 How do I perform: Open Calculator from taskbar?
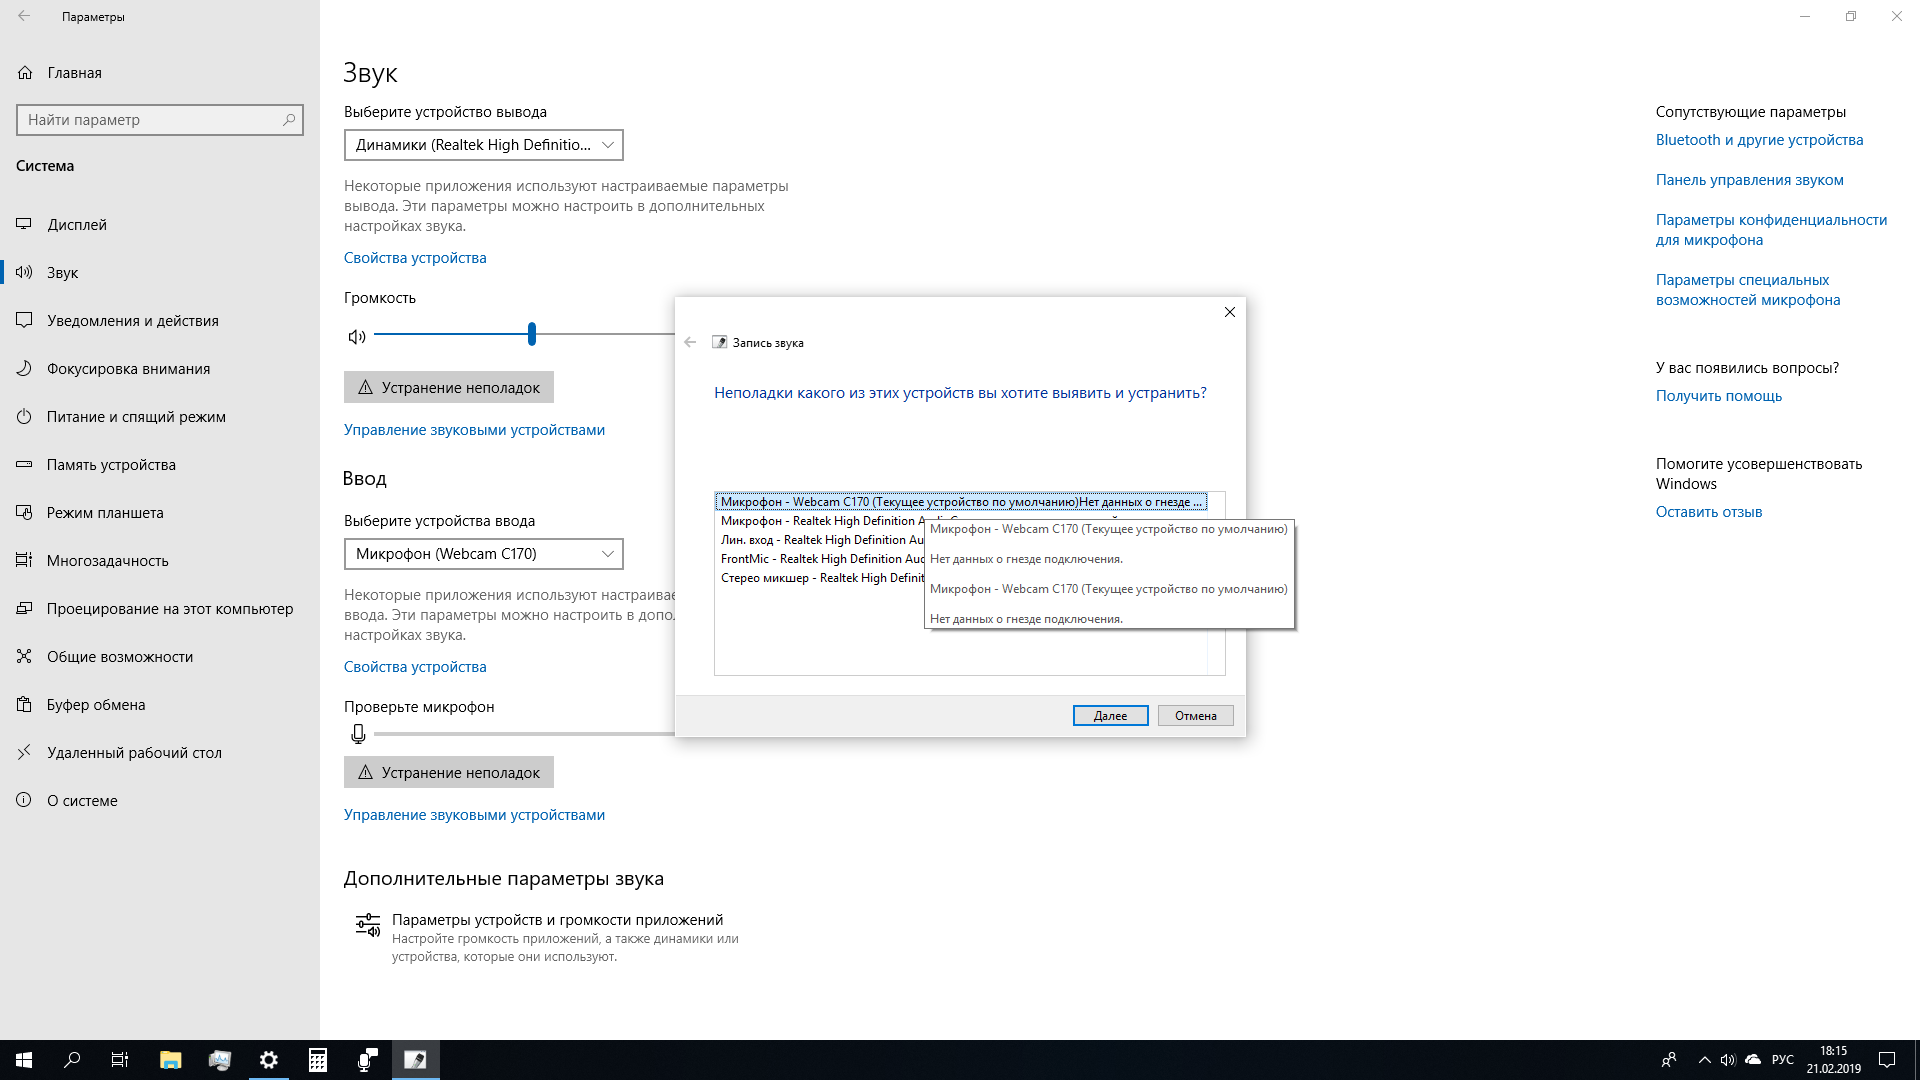pyautogui.click(x=318, y=1060)
